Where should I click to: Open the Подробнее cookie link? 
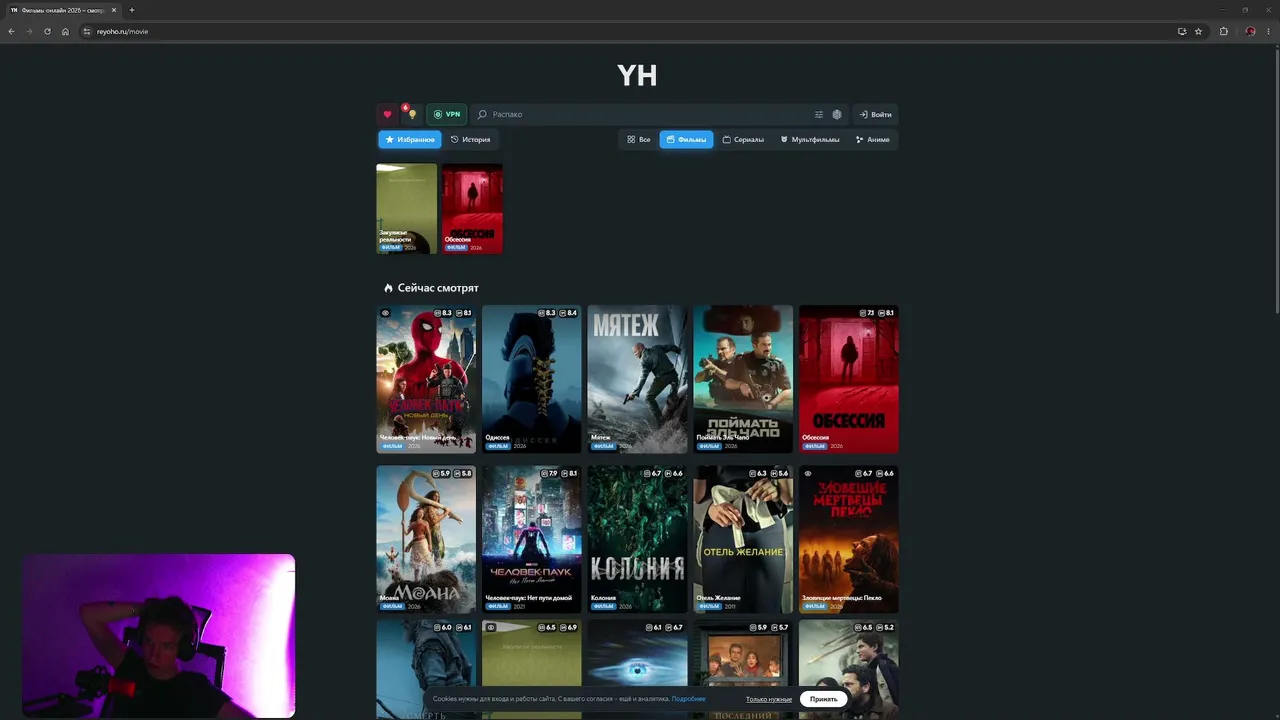689,699
